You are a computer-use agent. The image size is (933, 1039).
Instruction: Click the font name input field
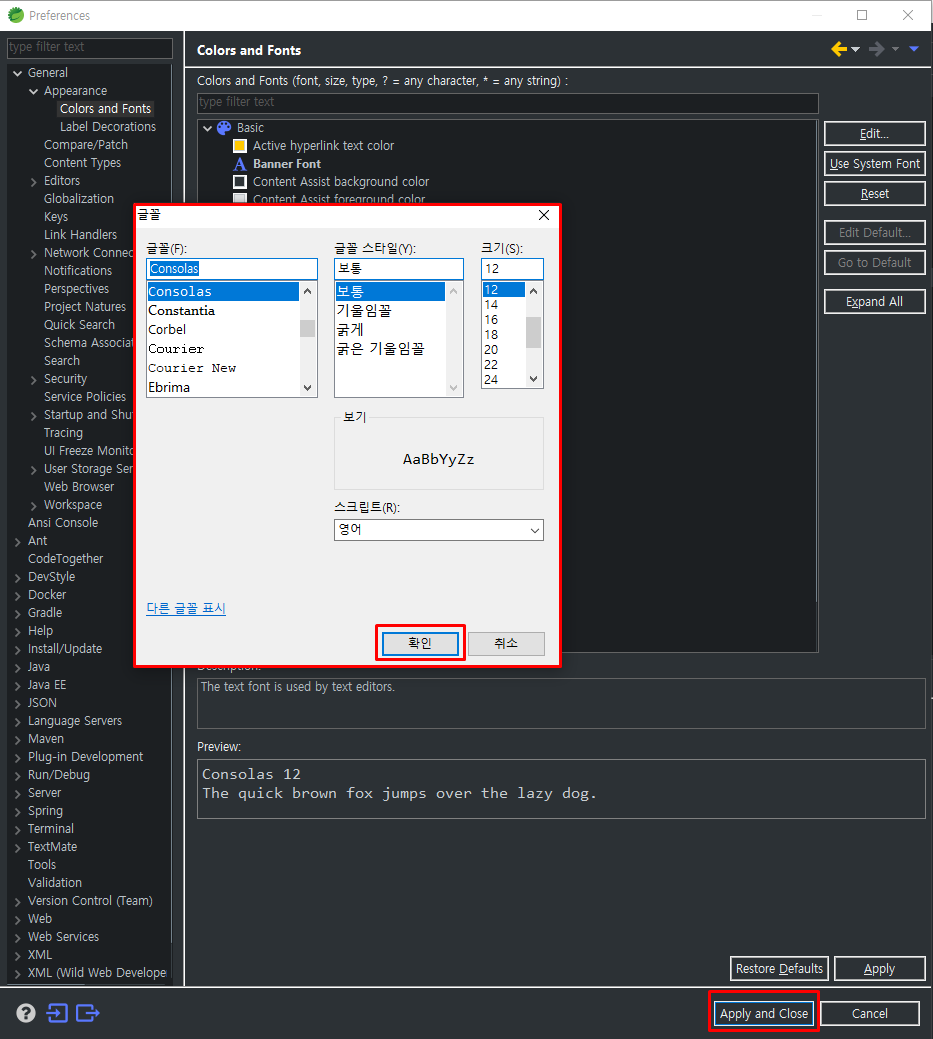point(232,269)
